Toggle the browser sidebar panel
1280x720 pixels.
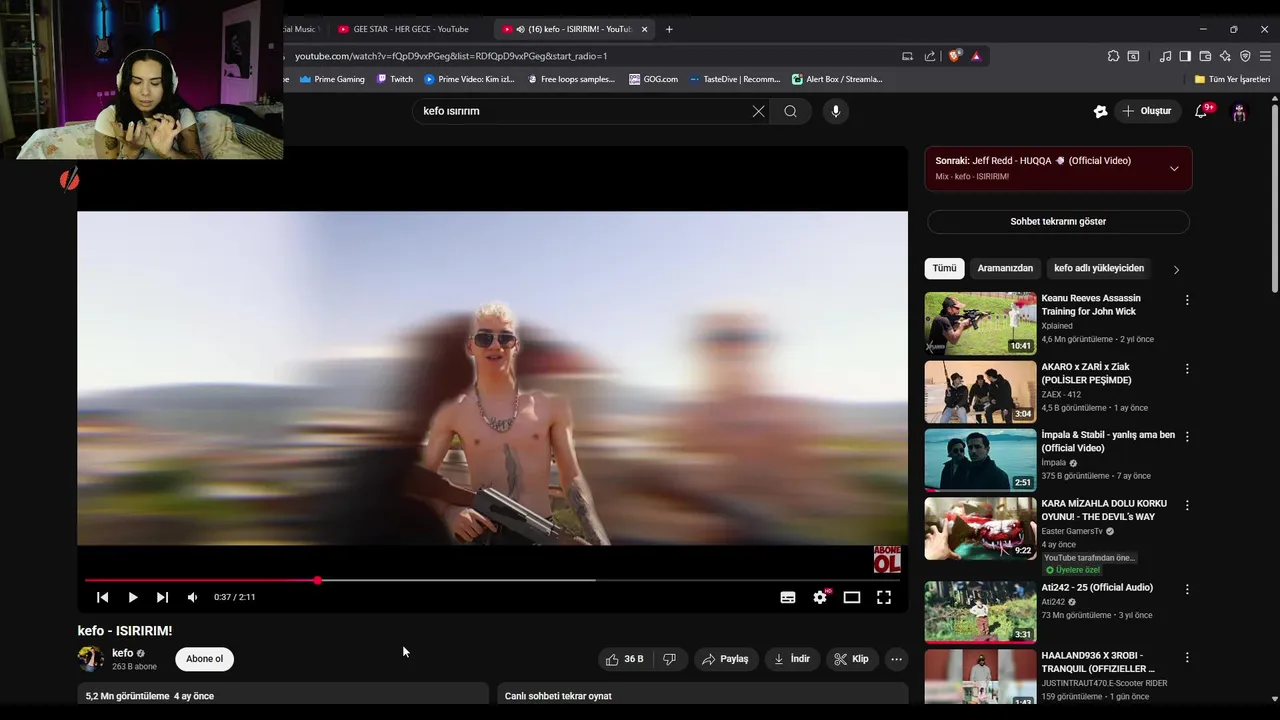(1185, 56)
